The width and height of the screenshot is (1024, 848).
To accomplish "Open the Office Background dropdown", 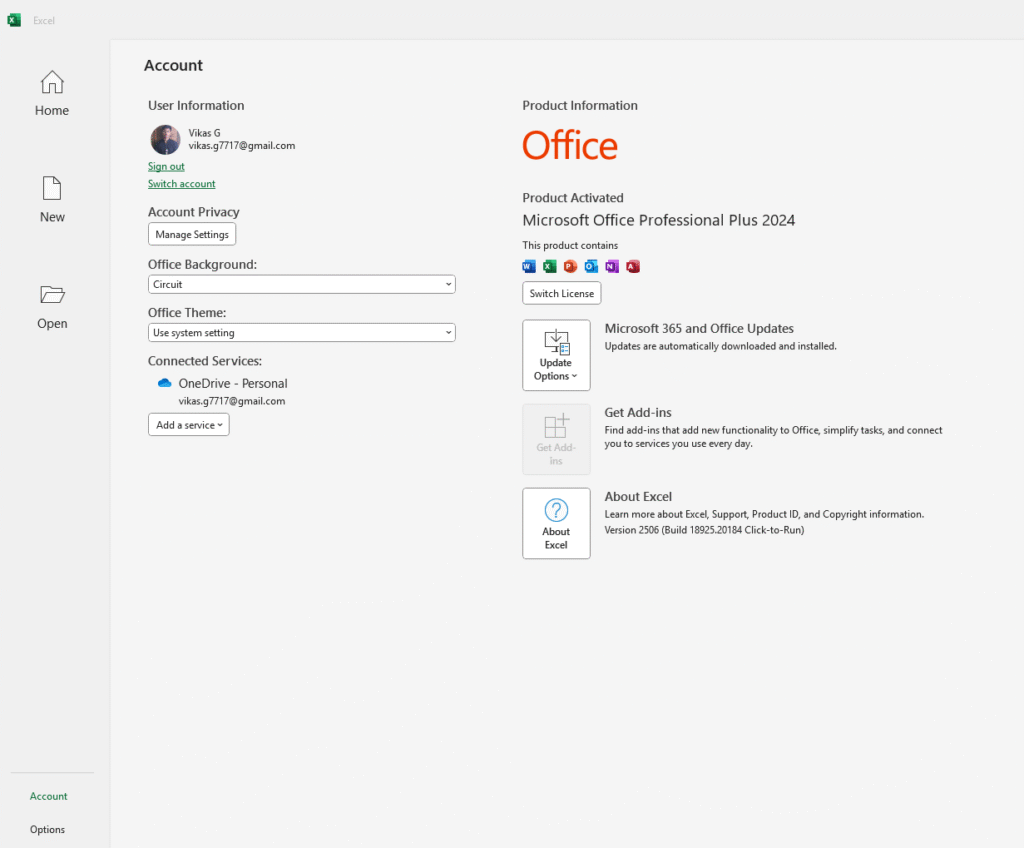I will (302, 284).
